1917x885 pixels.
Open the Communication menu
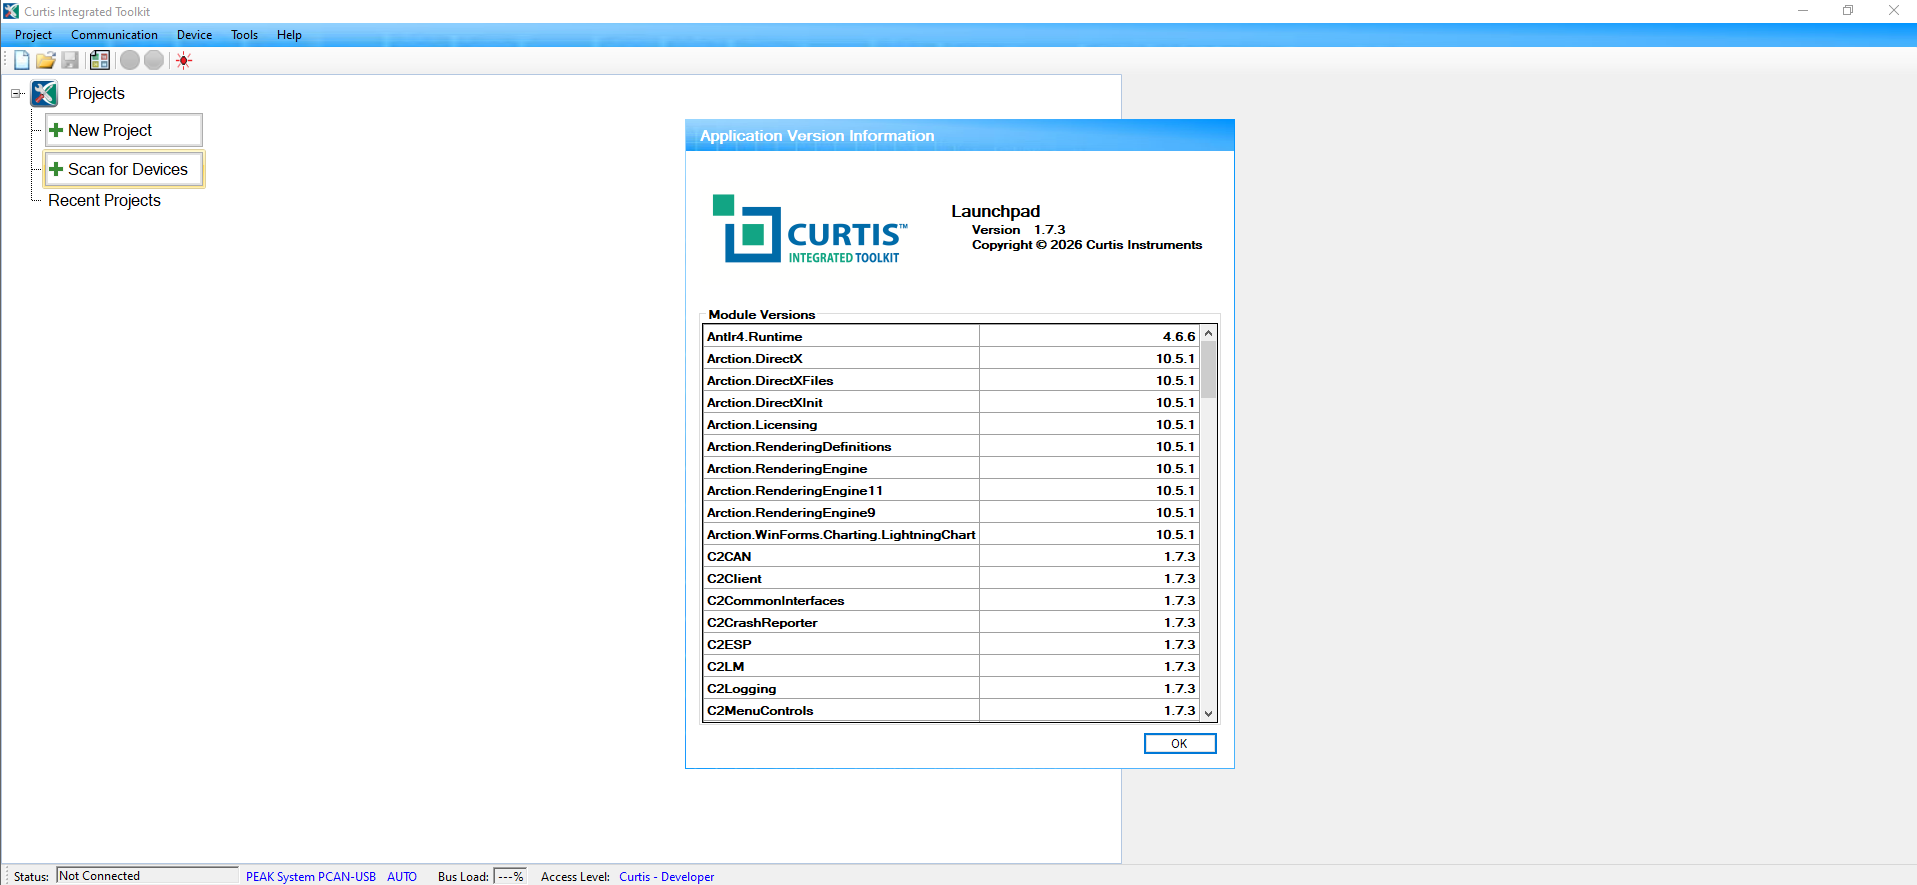(114, 35)
